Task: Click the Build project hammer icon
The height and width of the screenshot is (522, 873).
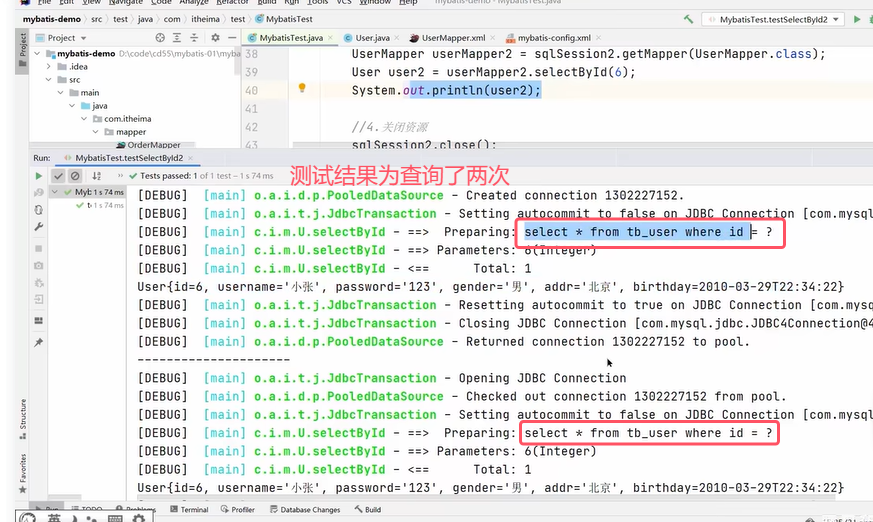Action: click(x=689, y=19)
